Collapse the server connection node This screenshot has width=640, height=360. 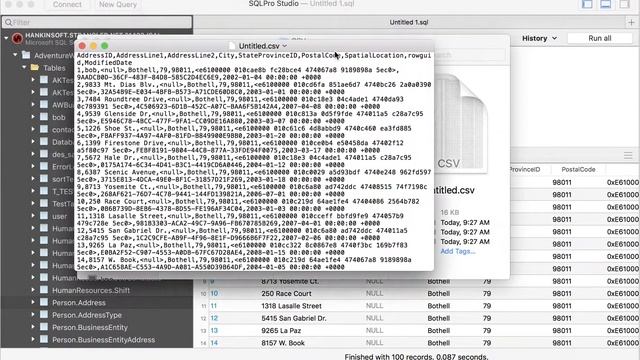point(6,38)
